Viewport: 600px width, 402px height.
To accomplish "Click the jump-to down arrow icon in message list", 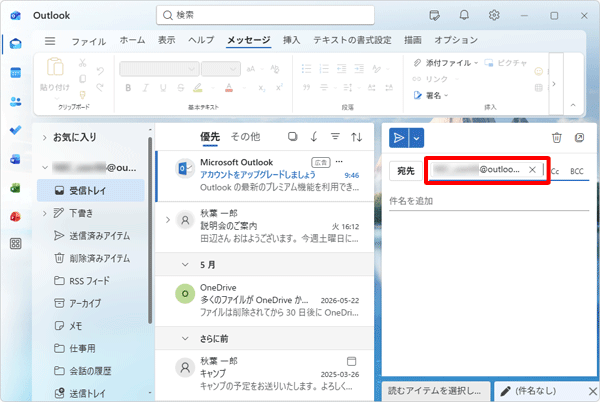I will tap(314, 137).
